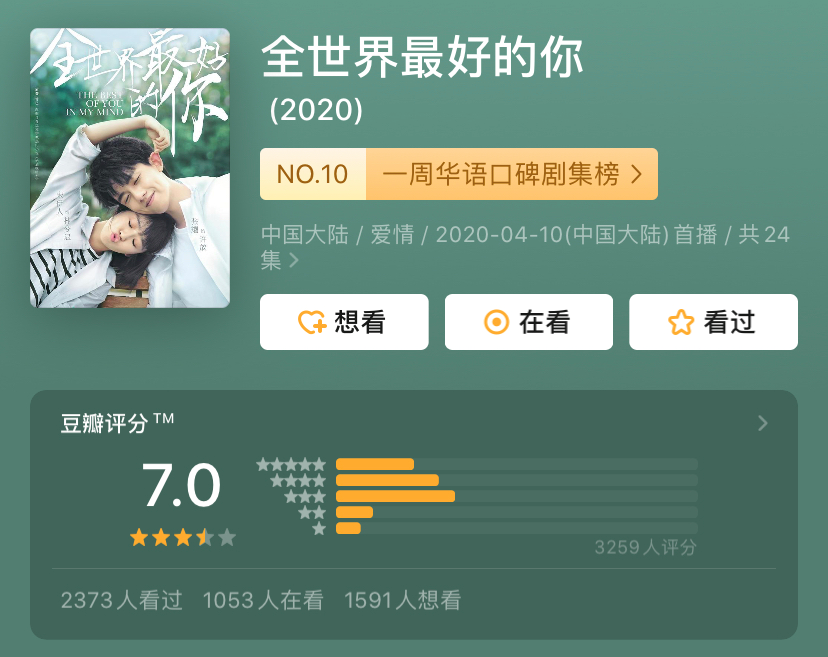Tap the circle icon on 在看
This screenshot has height=657, width=828.
(496, 322)
